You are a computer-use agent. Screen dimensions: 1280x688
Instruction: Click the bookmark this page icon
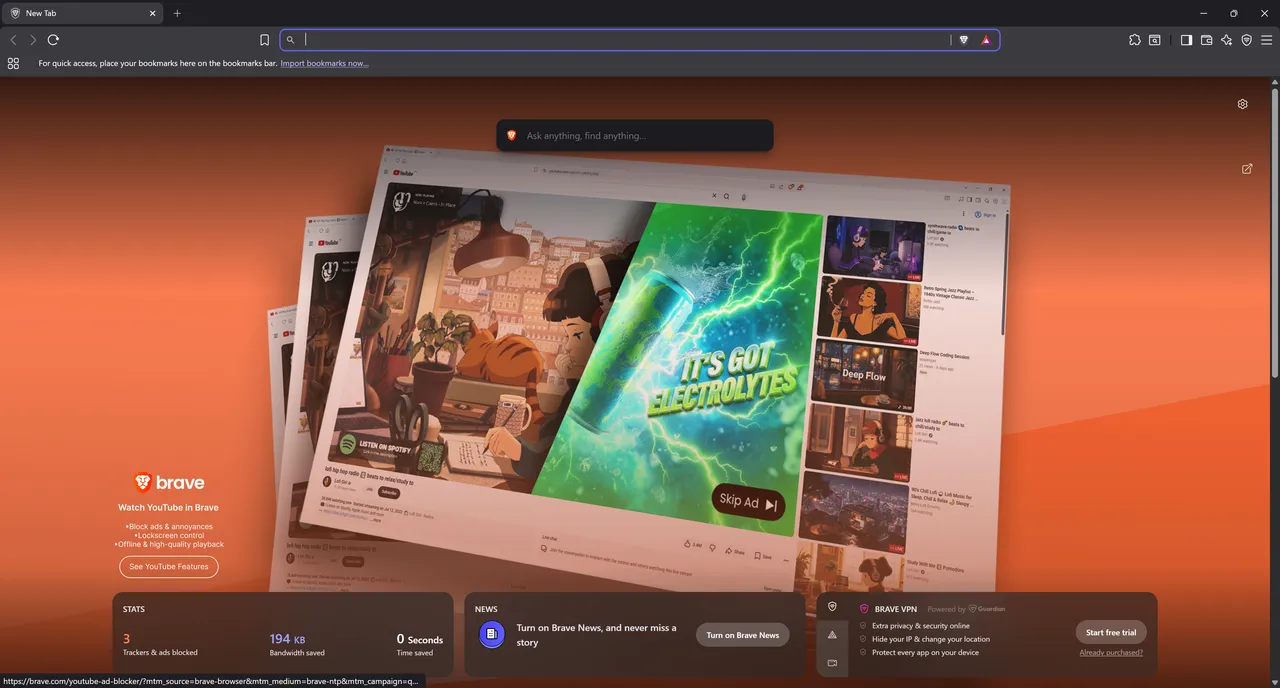coord(264,40)
